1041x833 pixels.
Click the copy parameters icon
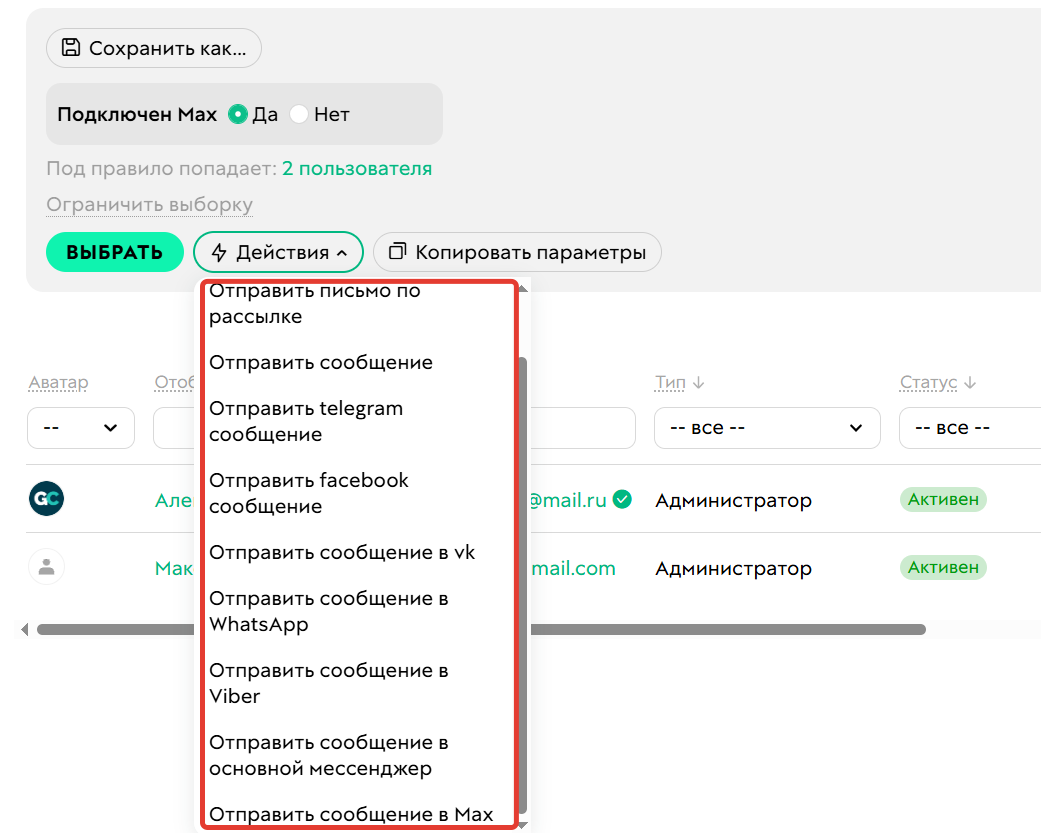pos(398,252)
